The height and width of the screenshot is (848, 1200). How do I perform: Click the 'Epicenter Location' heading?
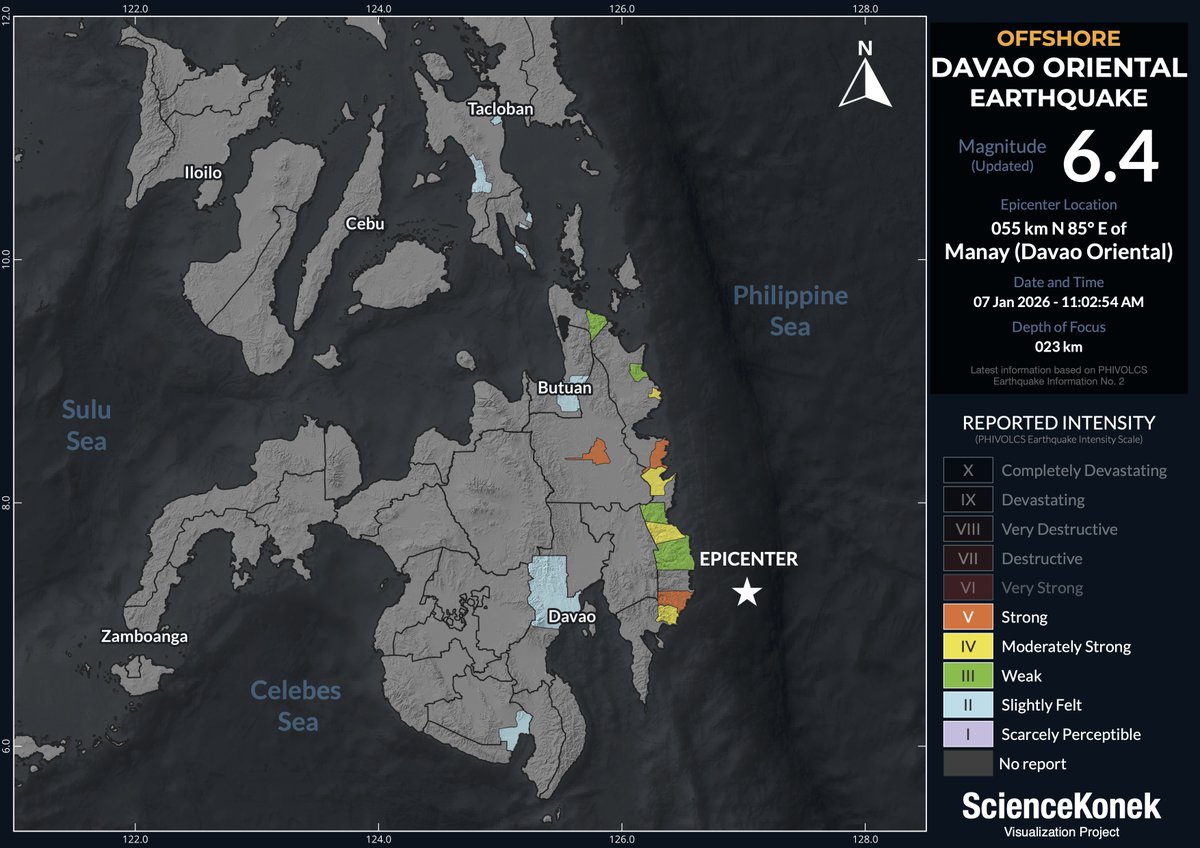coord(1058,205)
